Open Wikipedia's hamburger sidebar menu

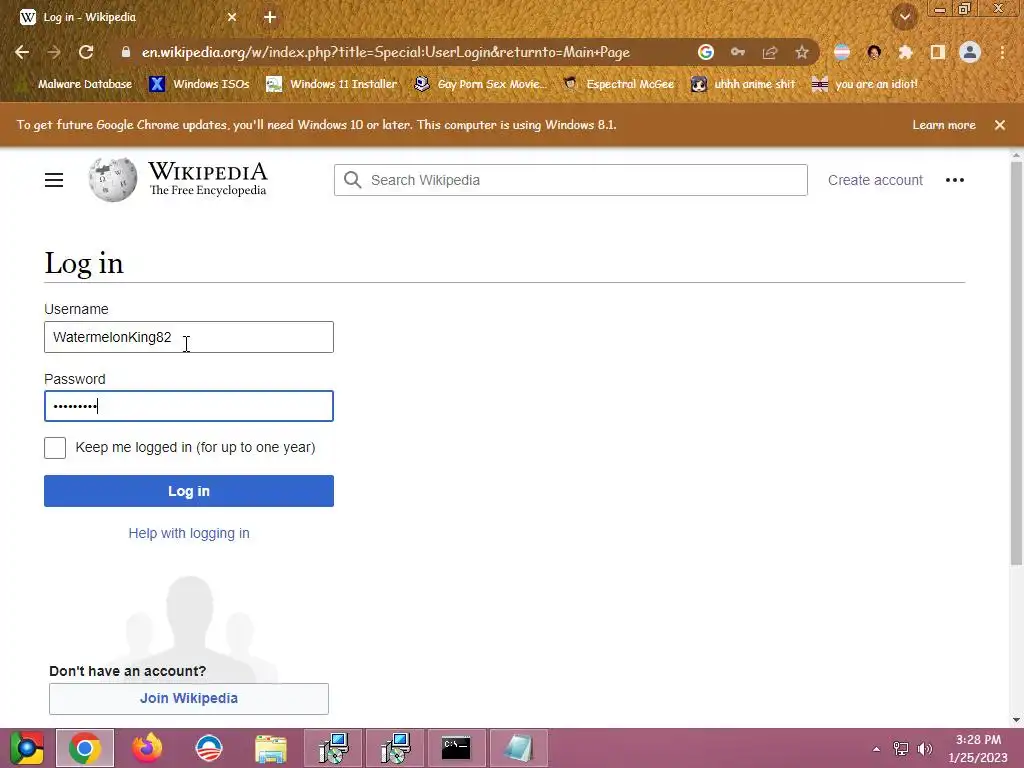(x=54, y=180)
